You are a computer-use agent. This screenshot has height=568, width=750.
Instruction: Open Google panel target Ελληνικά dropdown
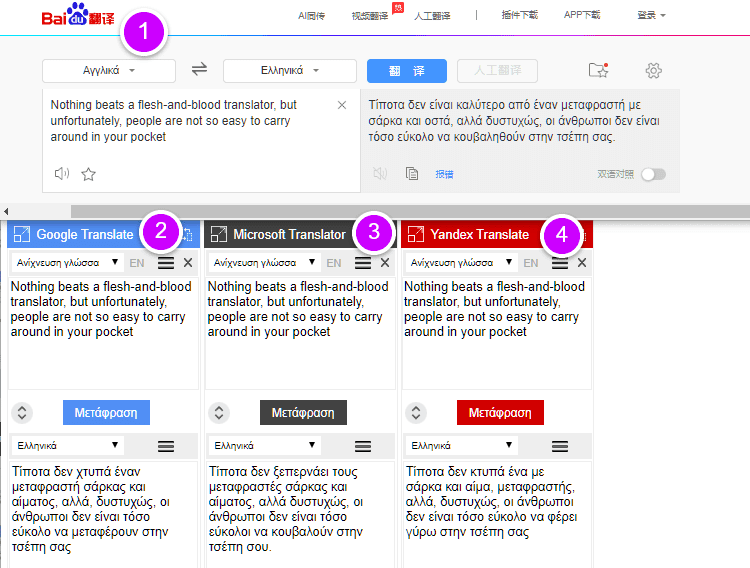point(67,445)
